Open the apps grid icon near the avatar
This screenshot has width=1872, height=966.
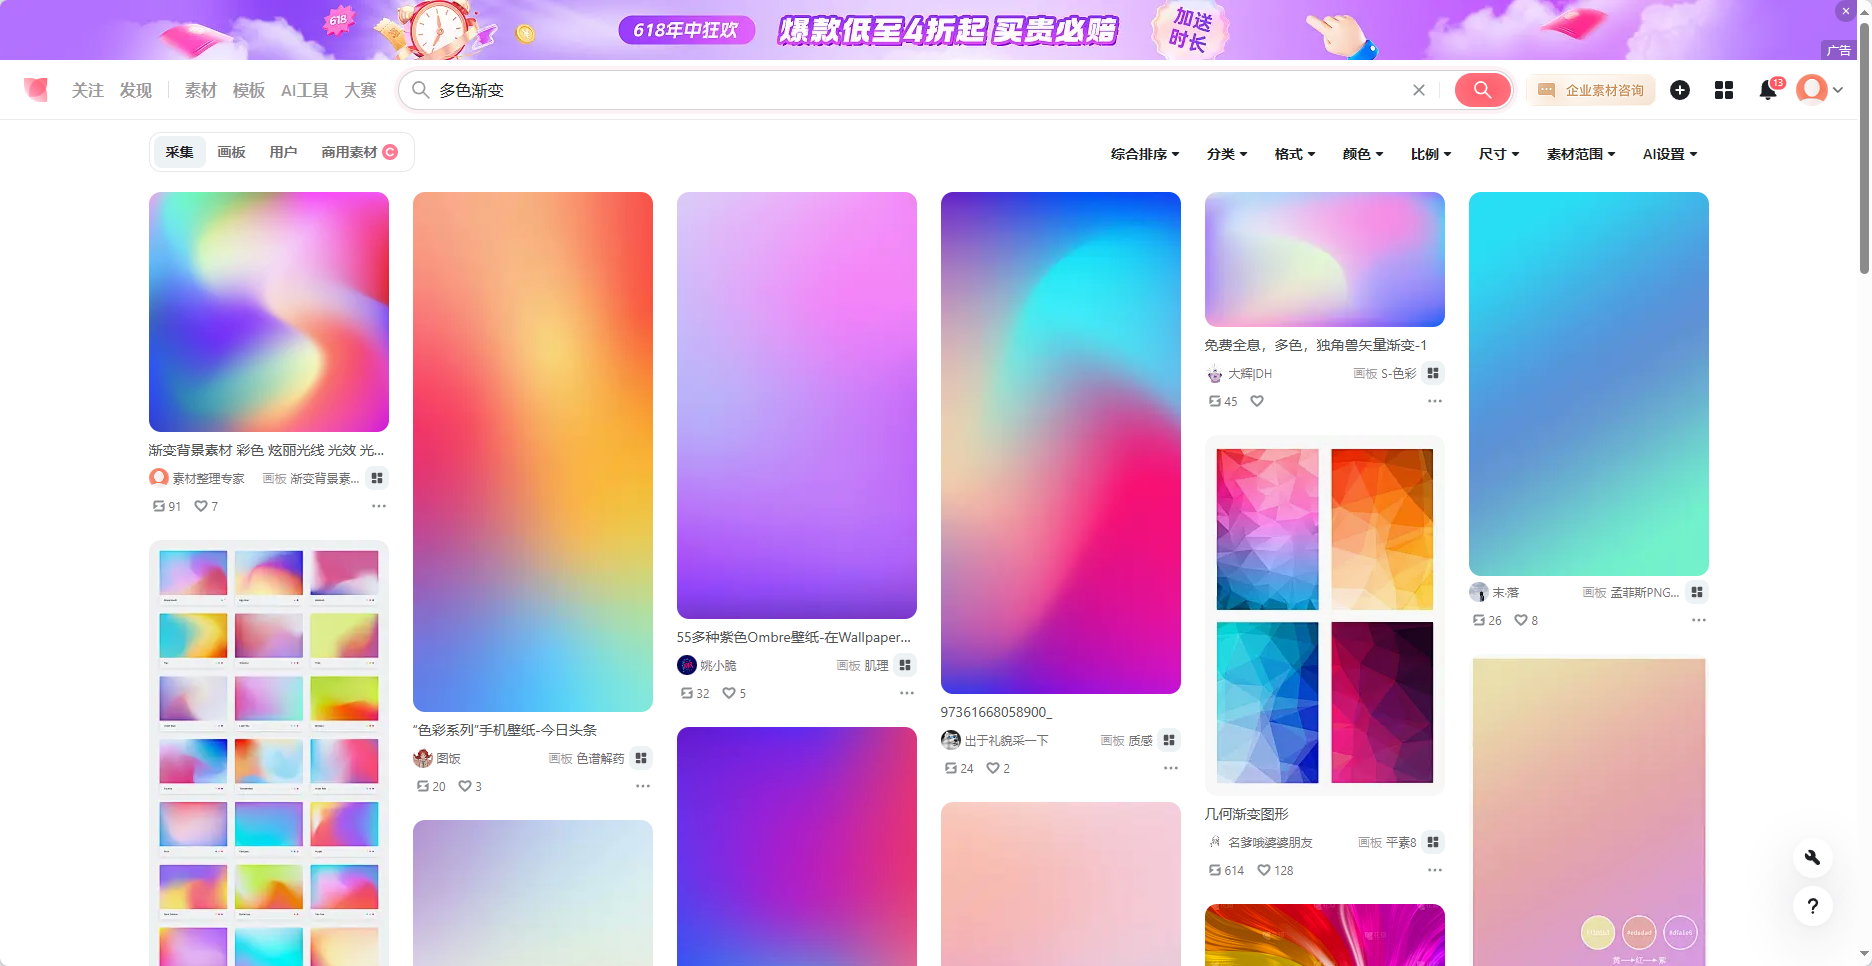tap(1723, 90)
